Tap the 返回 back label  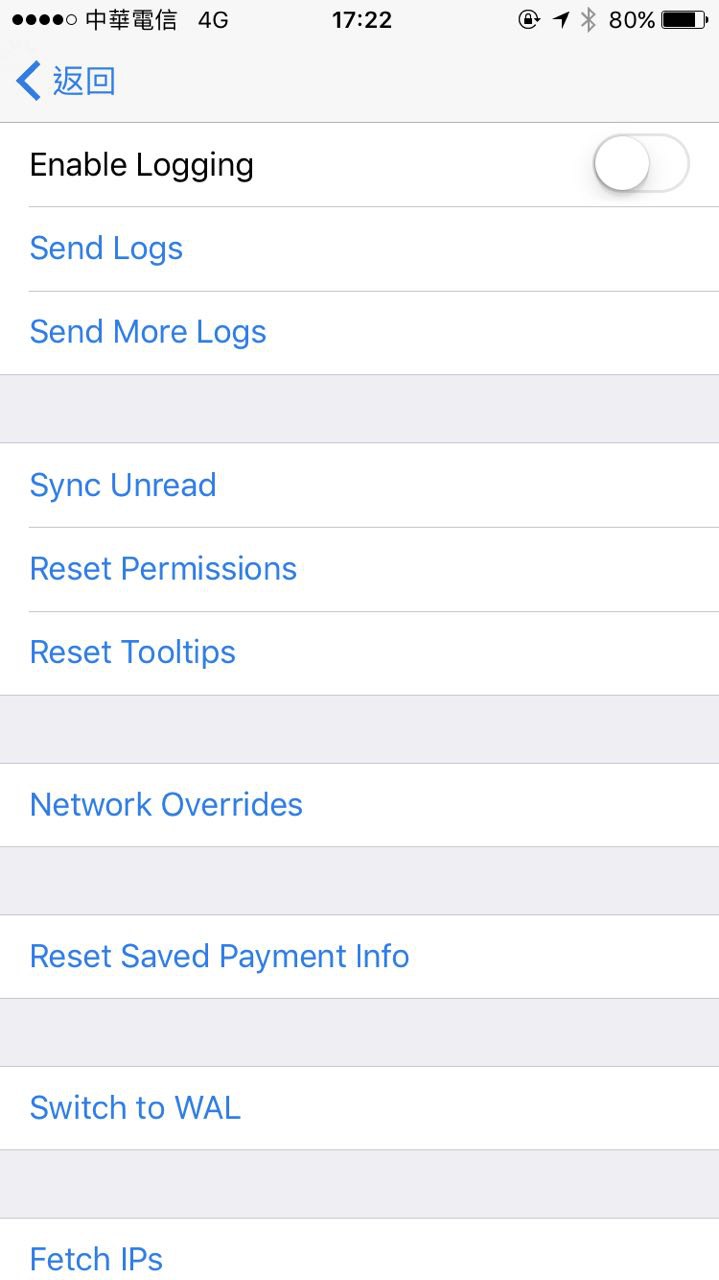point(84,81)
